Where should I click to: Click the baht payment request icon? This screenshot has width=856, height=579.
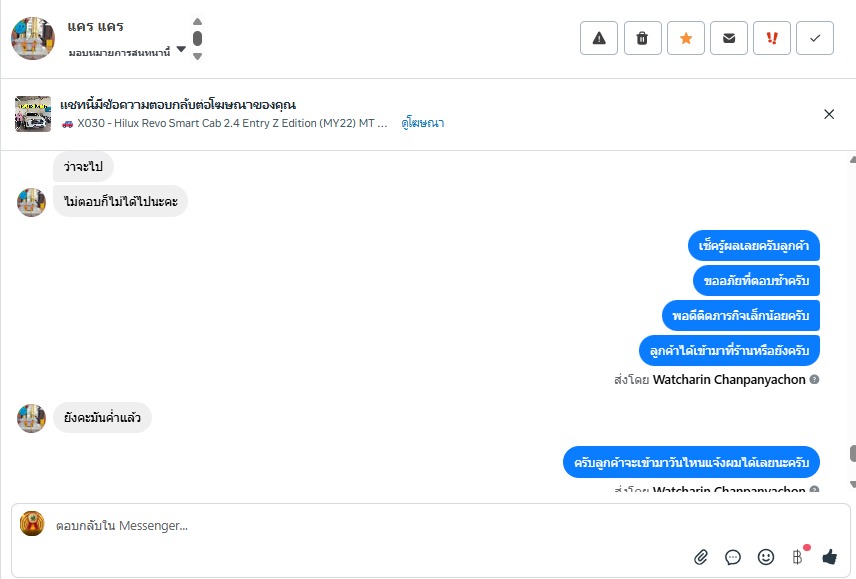click(x=798, y=557)
